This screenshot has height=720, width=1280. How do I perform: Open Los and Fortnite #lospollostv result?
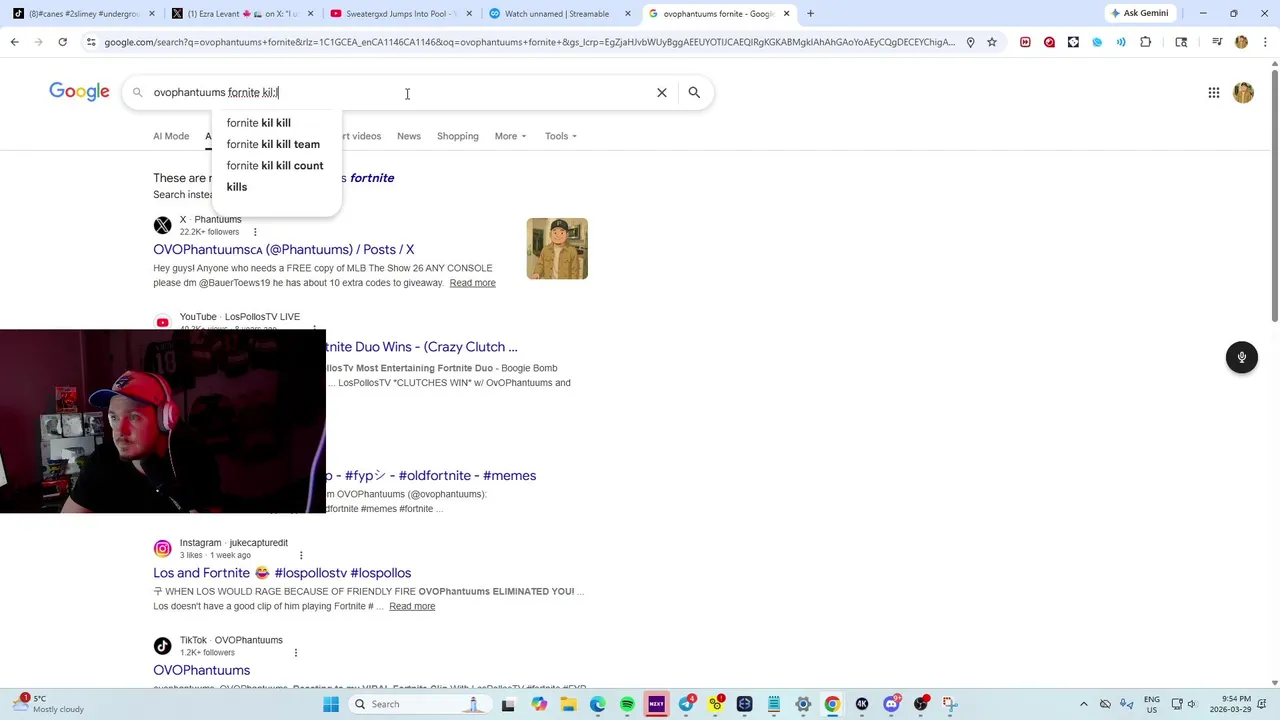pyautogui.click(x=282, y=573)
